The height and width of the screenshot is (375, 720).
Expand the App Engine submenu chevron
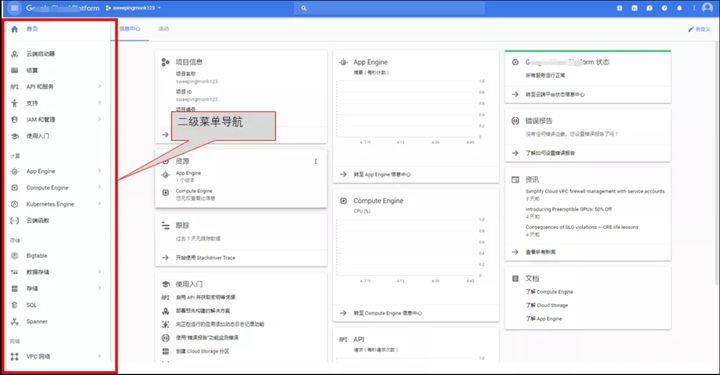click(100, 171)
